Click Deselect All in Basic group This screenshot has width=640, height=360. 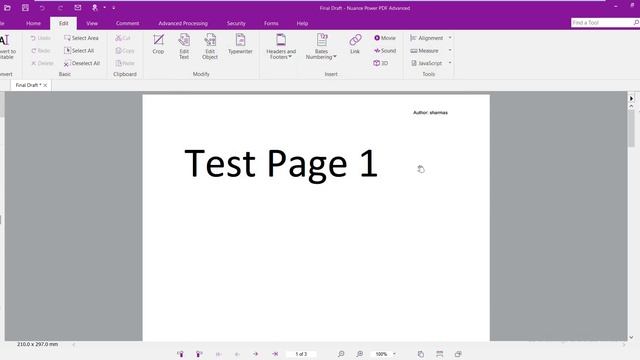82,63
